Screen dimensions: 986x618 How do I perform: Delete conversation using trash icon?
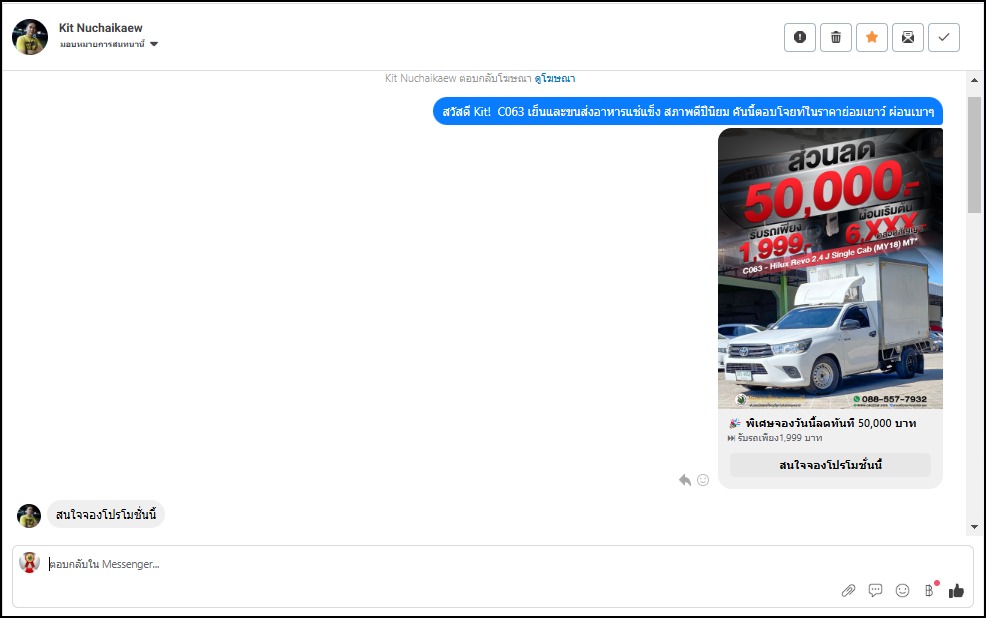tap(836, 37)
